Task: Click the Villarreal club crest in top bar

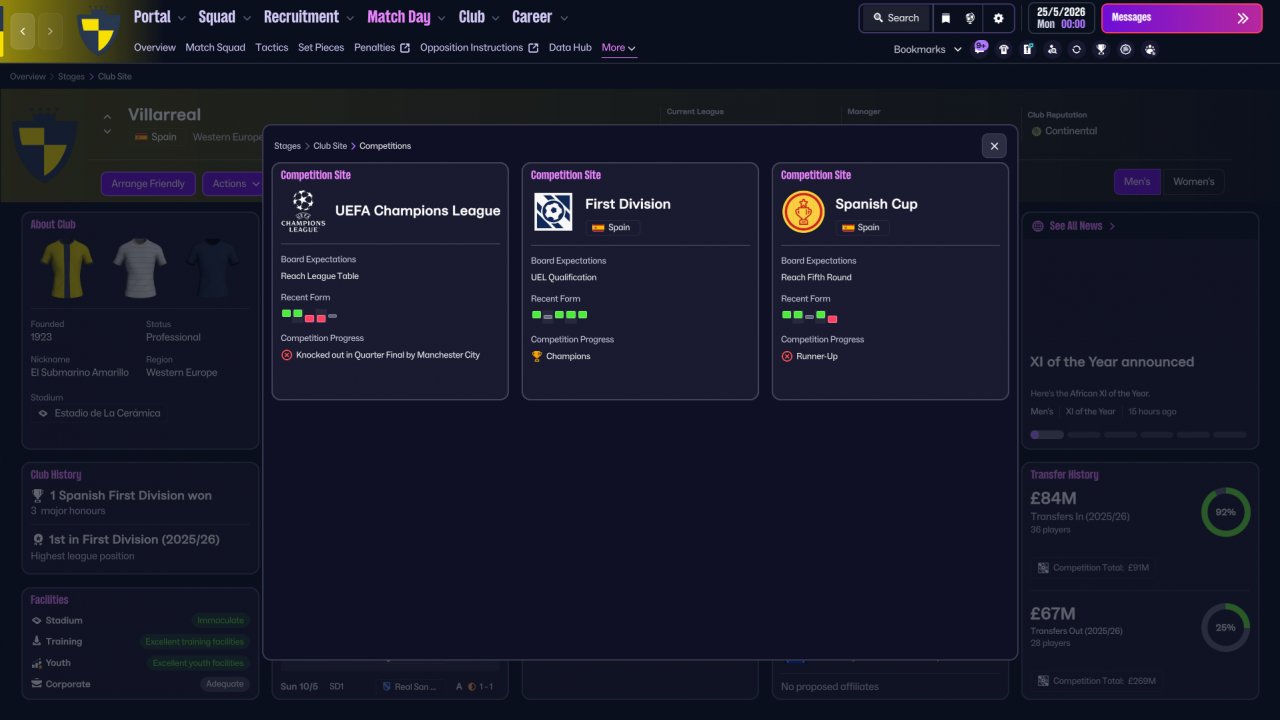Action: click(99, 30)
